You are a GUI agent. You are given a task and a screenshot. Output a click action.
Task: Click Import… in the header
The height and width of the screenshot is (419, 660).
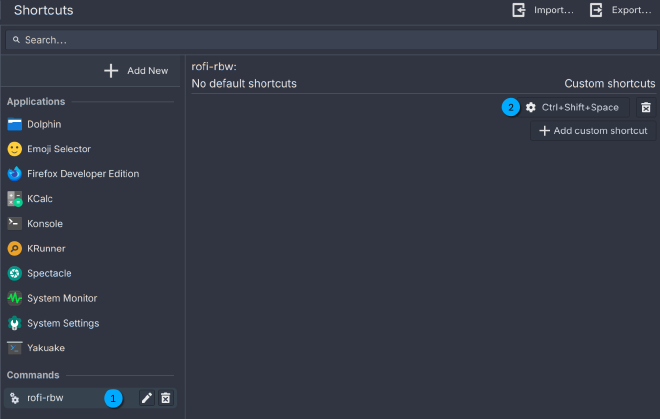[543, 10]
